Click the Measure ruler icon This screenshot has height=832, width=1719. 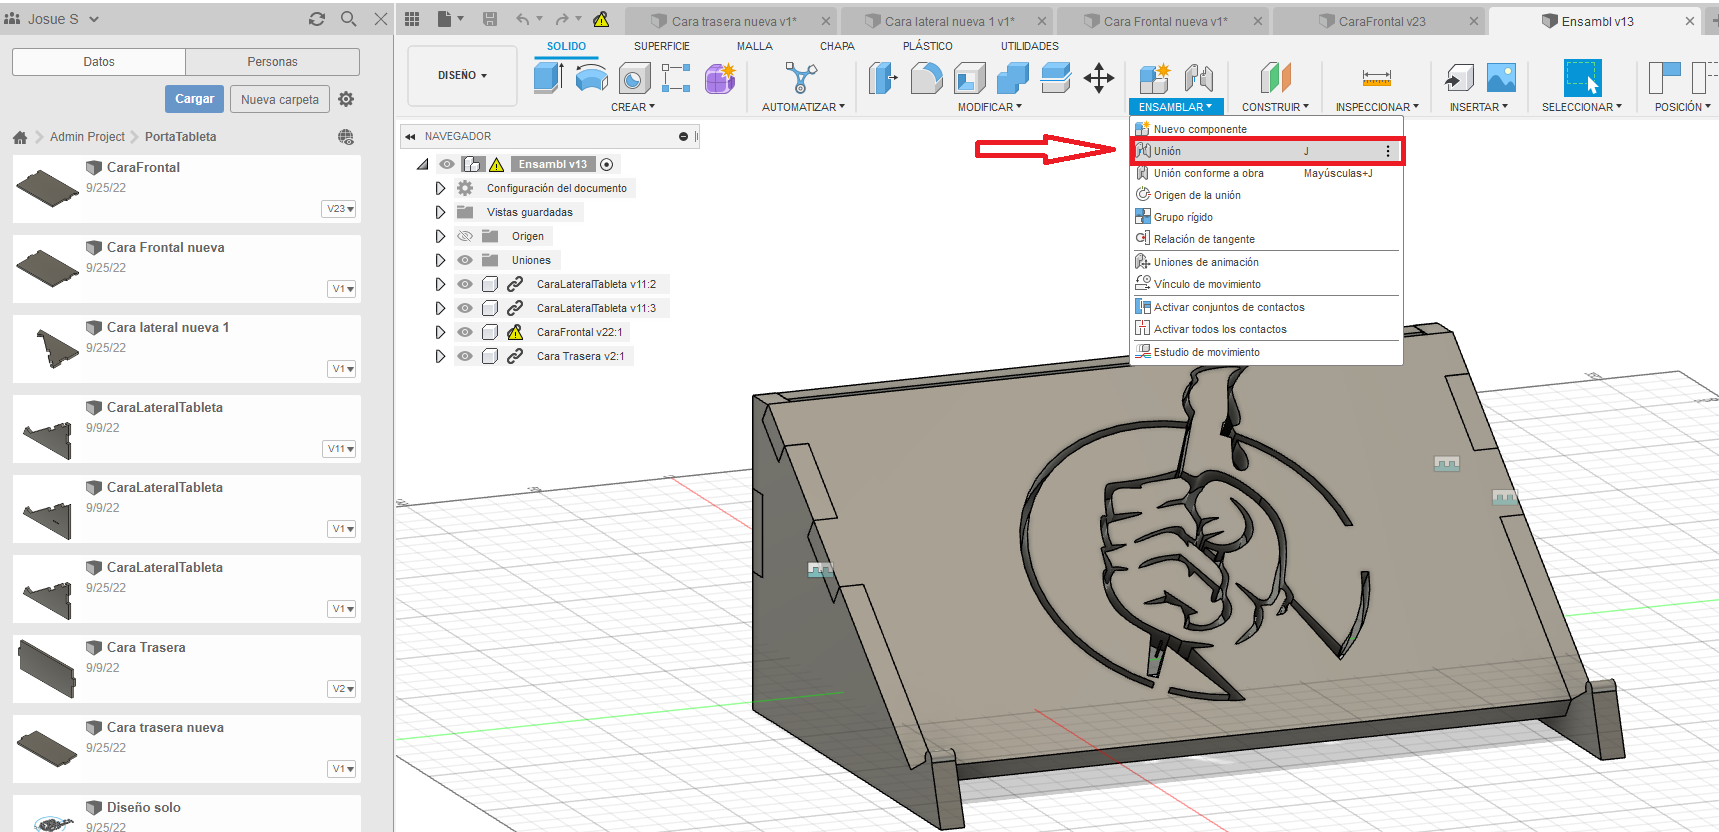point(1377,77)
